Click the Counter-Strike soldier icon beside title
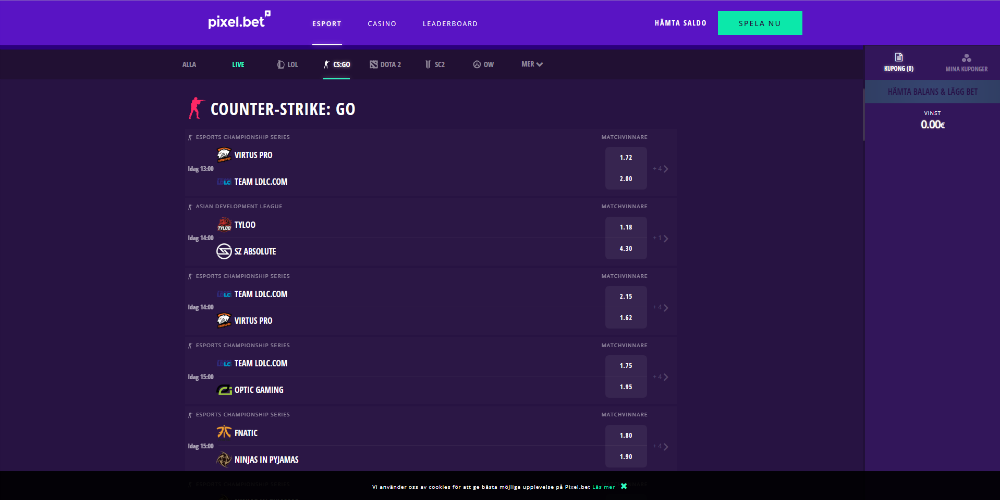Screen dimensions: 1000x500 click(195, 108)
